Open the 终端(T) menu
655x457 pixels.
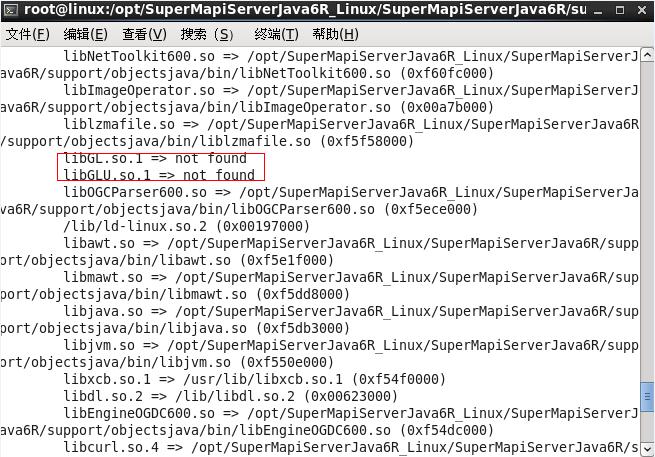click(276, 34)
